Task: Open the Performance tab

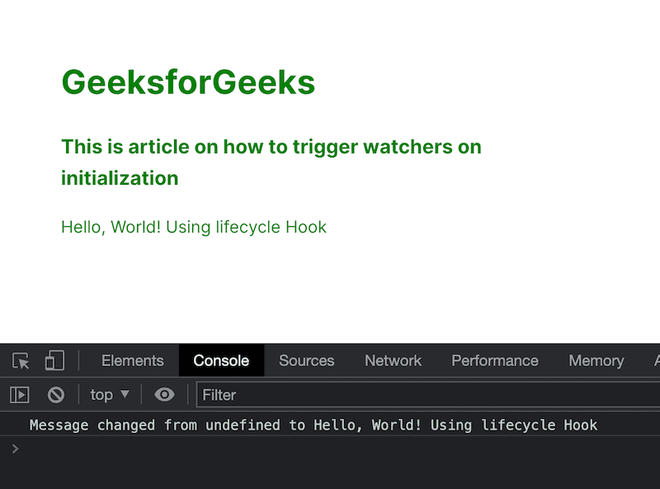Action: (494, 361)
